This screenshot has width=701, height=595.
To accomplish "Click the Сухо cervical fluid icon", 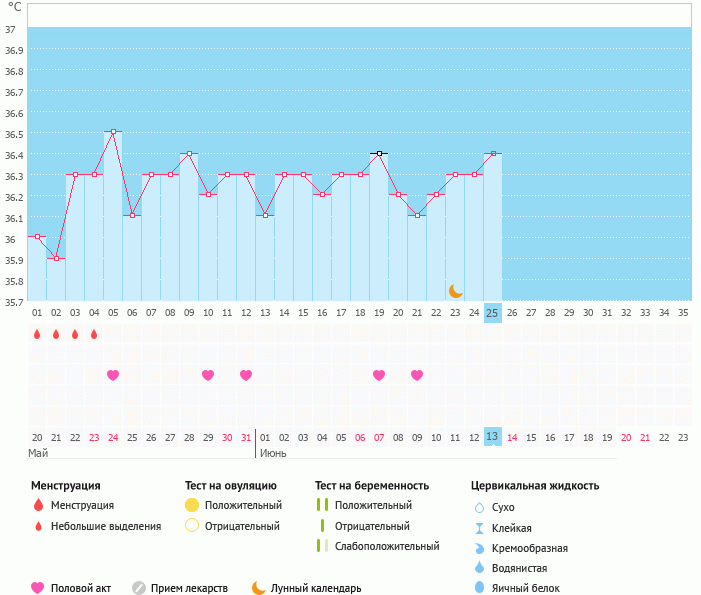I will pyautogui.click(x=480, y=507).
